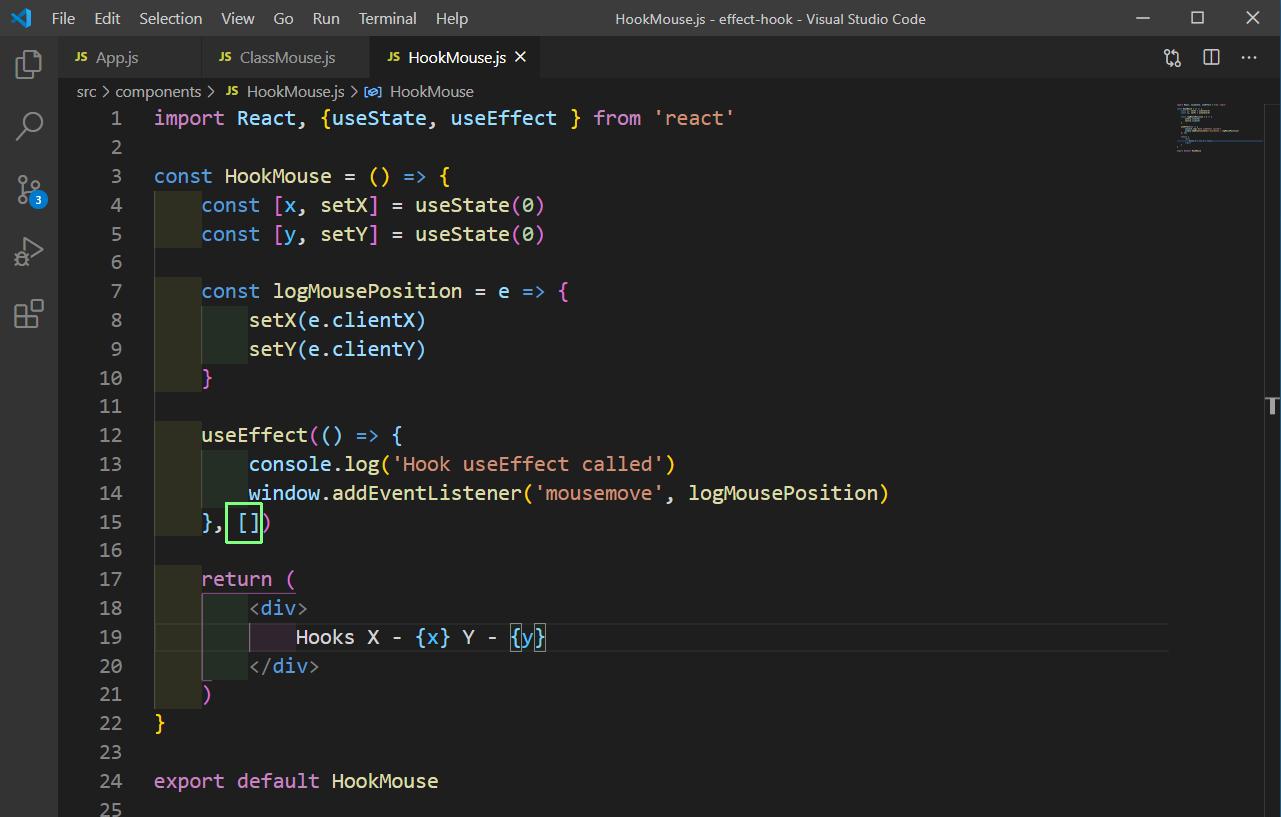Image resolution: width=1281 pixels, height=817 pixels.
Task: Click the closing </div> tag on line 20
Action: click(284, 666)
